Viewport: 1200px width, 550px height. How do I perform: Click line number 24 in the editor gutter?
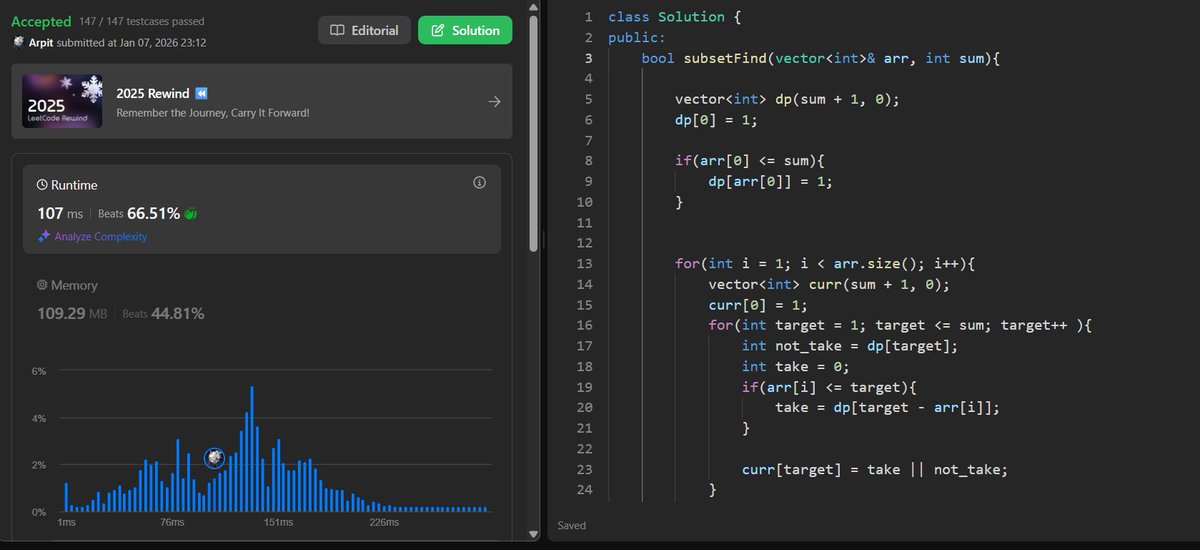point(585,488)
